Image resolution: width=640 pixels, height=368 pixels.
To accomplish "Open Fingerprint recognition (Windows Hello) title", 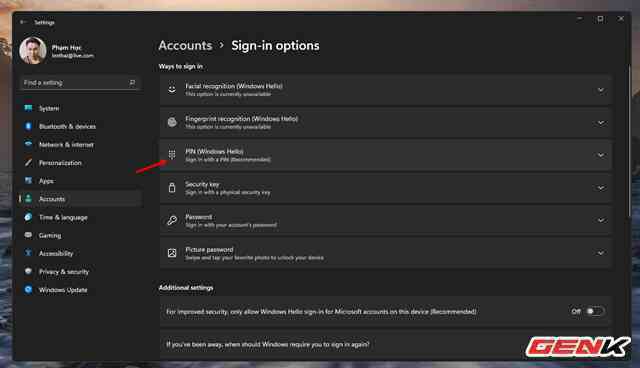I will click(242, 119).
